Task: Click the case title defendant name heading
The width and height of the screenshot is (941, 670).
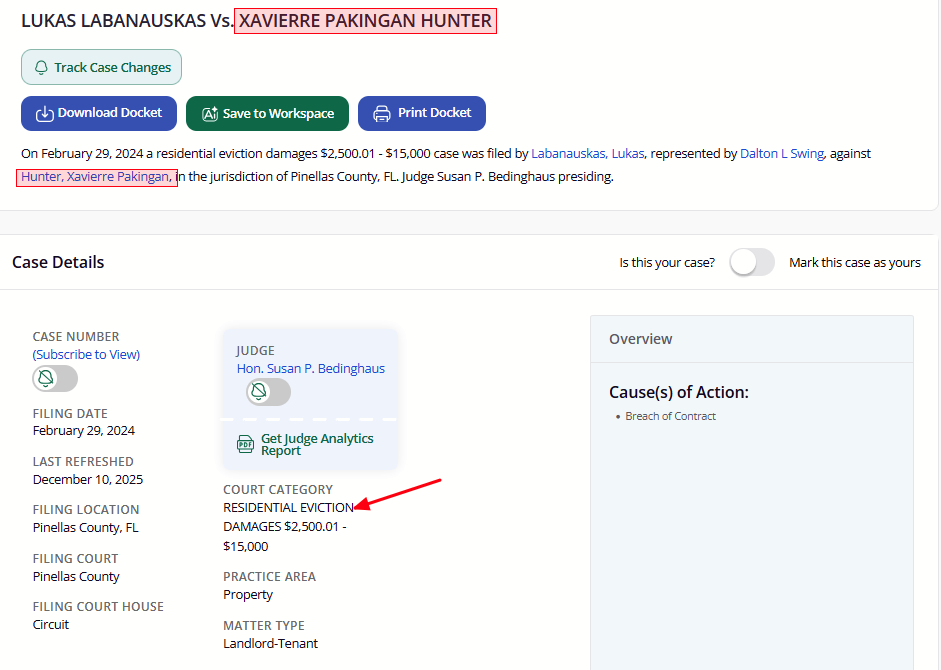Action: pos(365,21)
